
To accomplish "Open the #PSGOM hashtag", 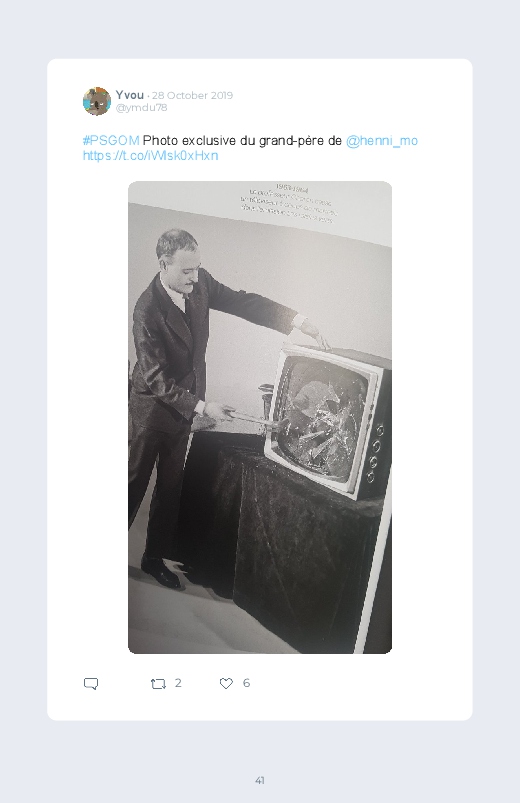I will pyautogui.click(x=111, y=140).
